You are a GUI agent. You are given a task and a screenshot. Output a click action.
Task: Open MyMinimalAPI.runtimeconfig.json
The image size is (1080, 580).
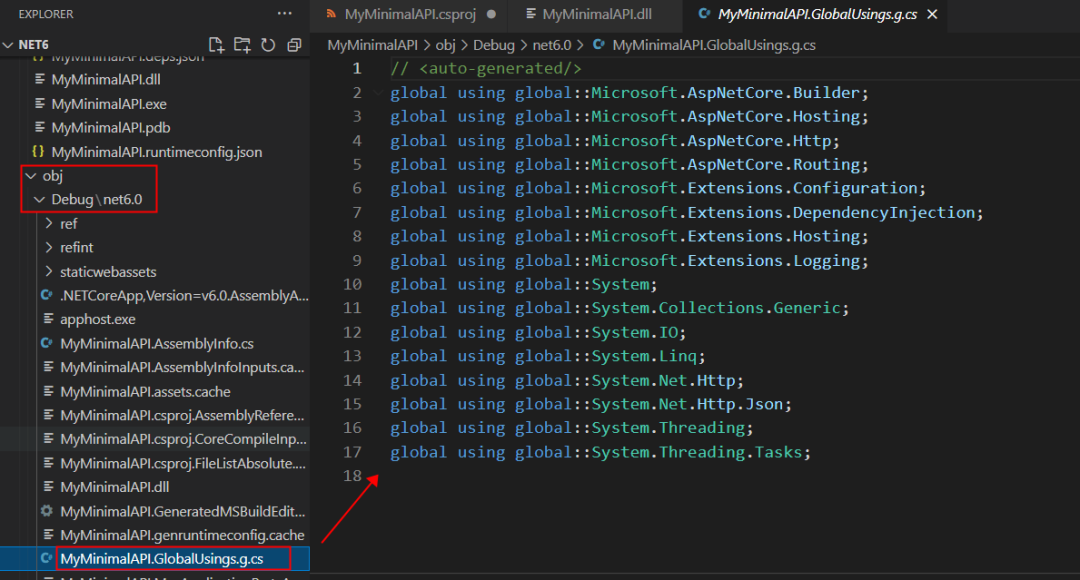155,152
